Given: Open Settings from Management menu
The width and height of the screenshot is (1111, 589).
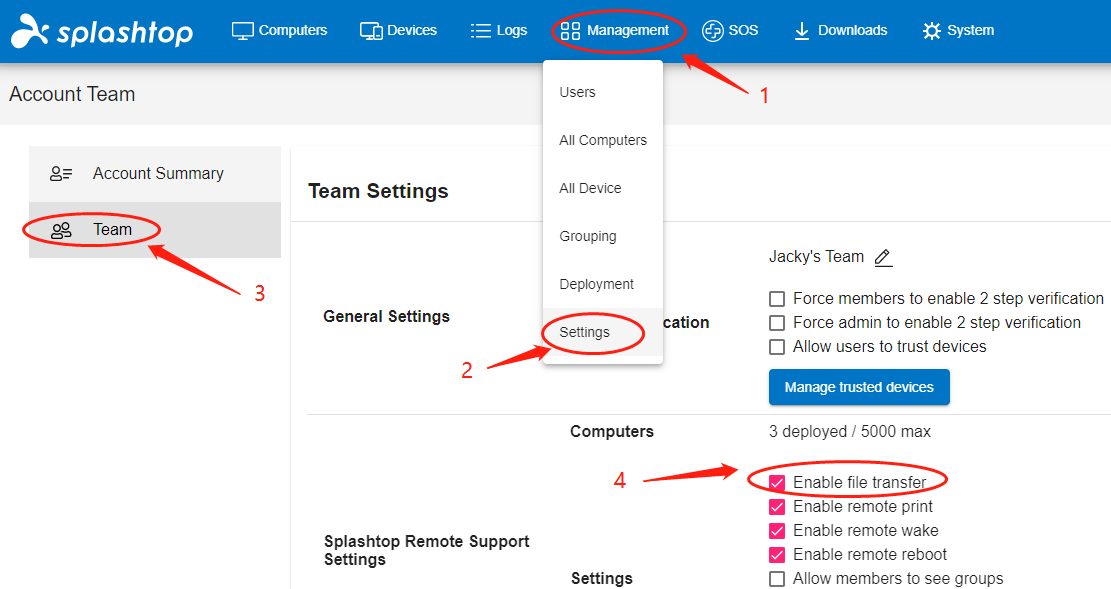Looking at the screenshot, I should 603,332.
